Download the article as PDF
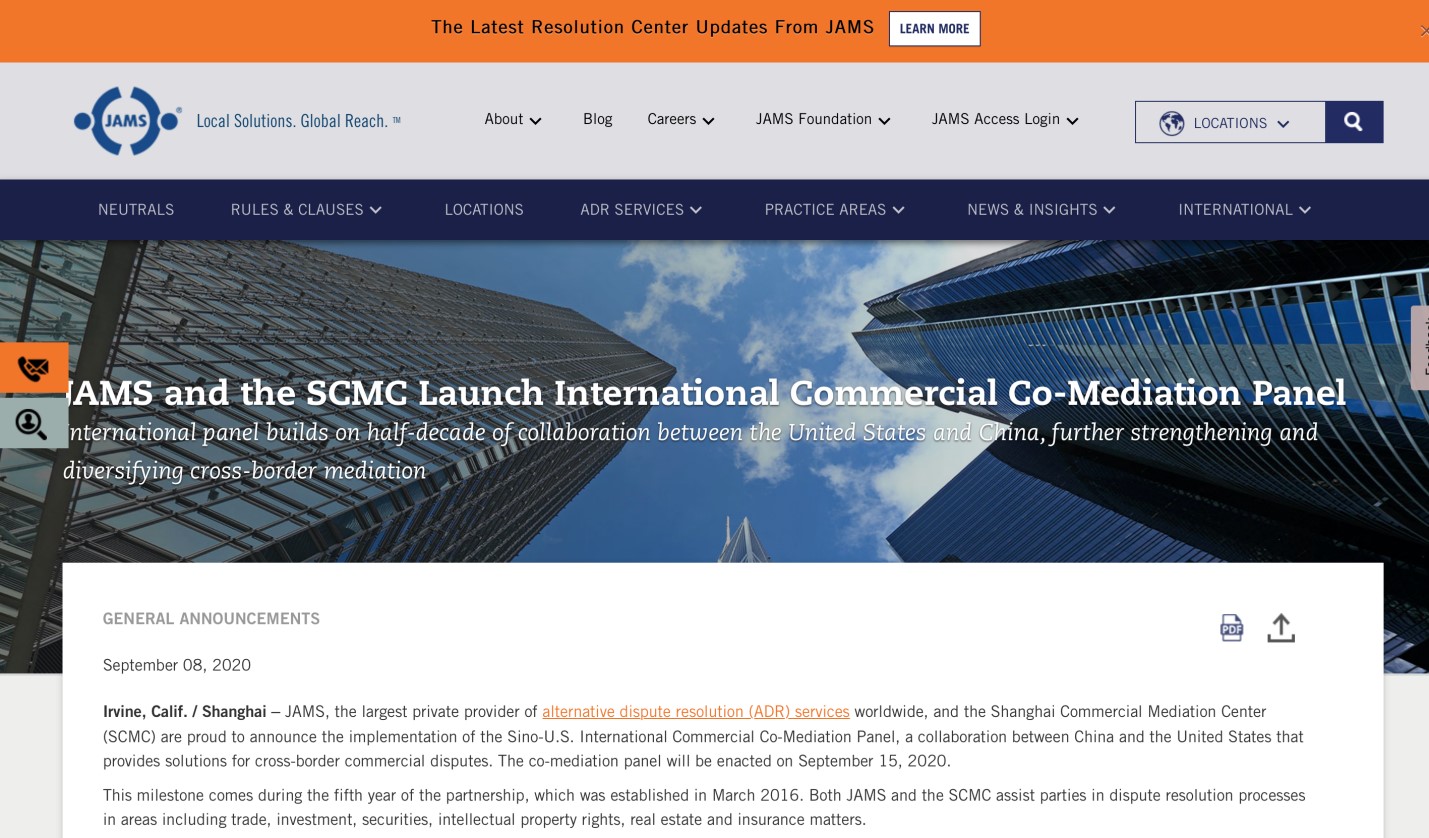This screenshot has width=1429, height=838. point(1231,627)
